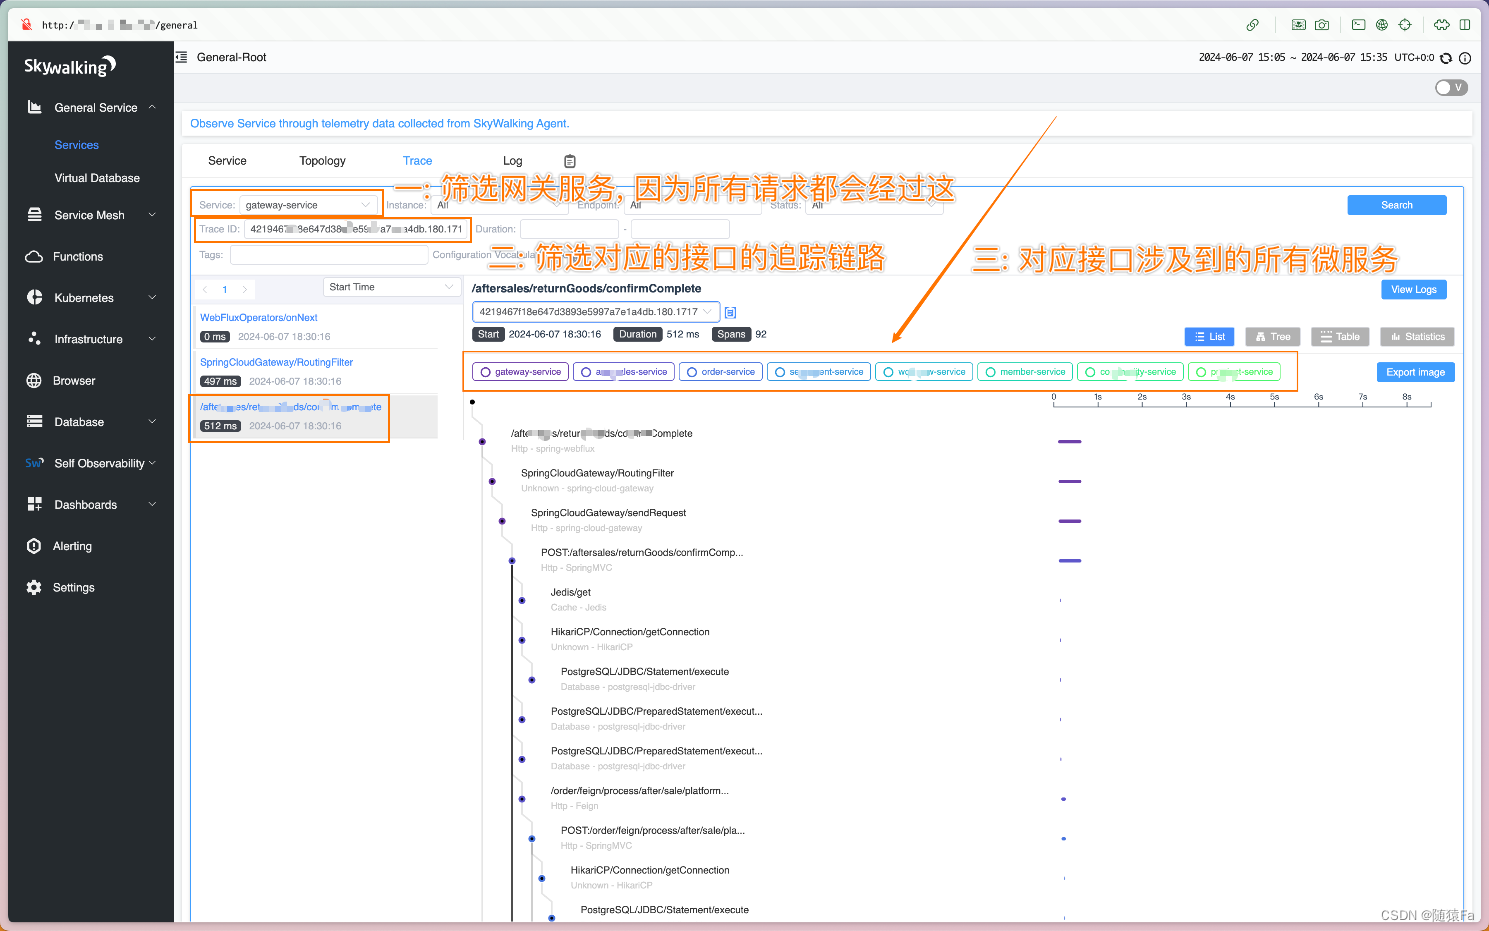Screen dimensions: 1489x931
Task: Toggle gateway-service filter chip
Action: 520,372
